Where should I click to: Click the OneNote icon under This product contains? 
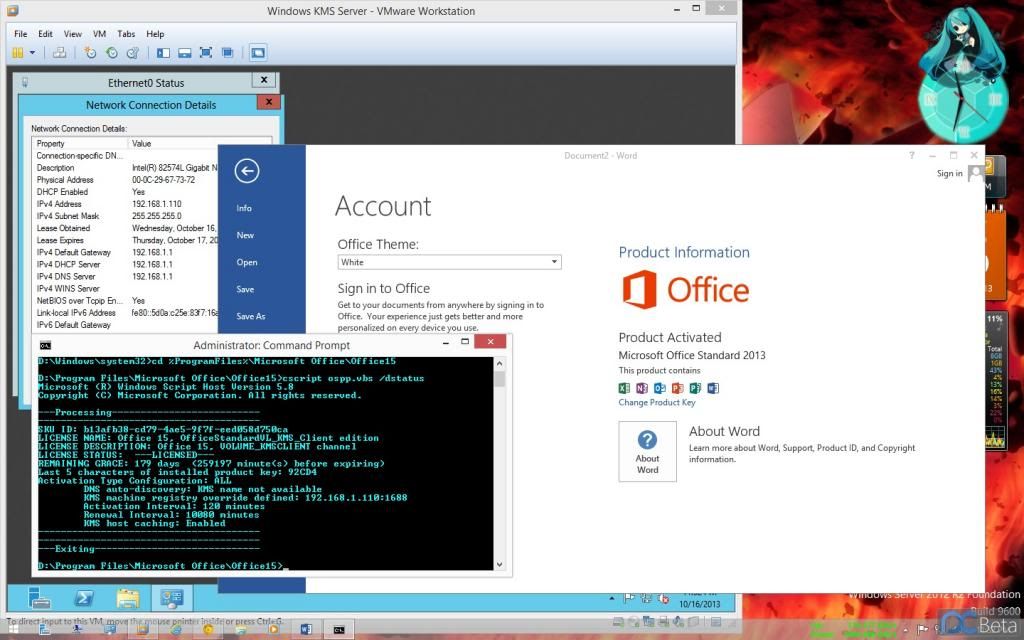click(x=642, y=388)
